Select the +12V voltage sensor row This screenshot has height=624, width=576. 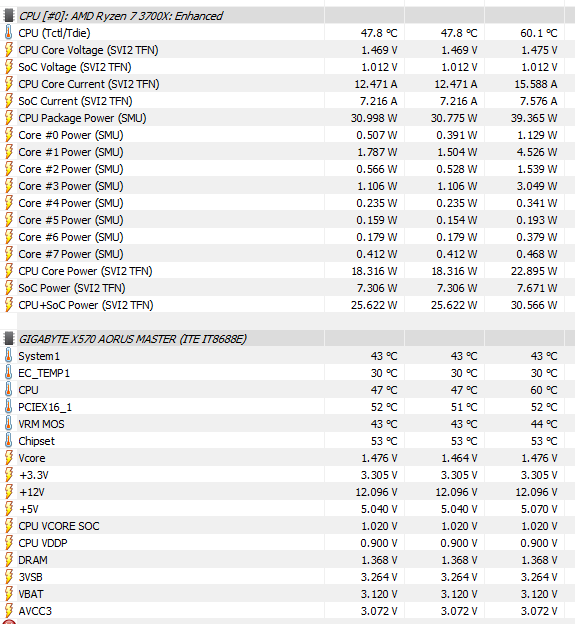(x=288, y=492)
